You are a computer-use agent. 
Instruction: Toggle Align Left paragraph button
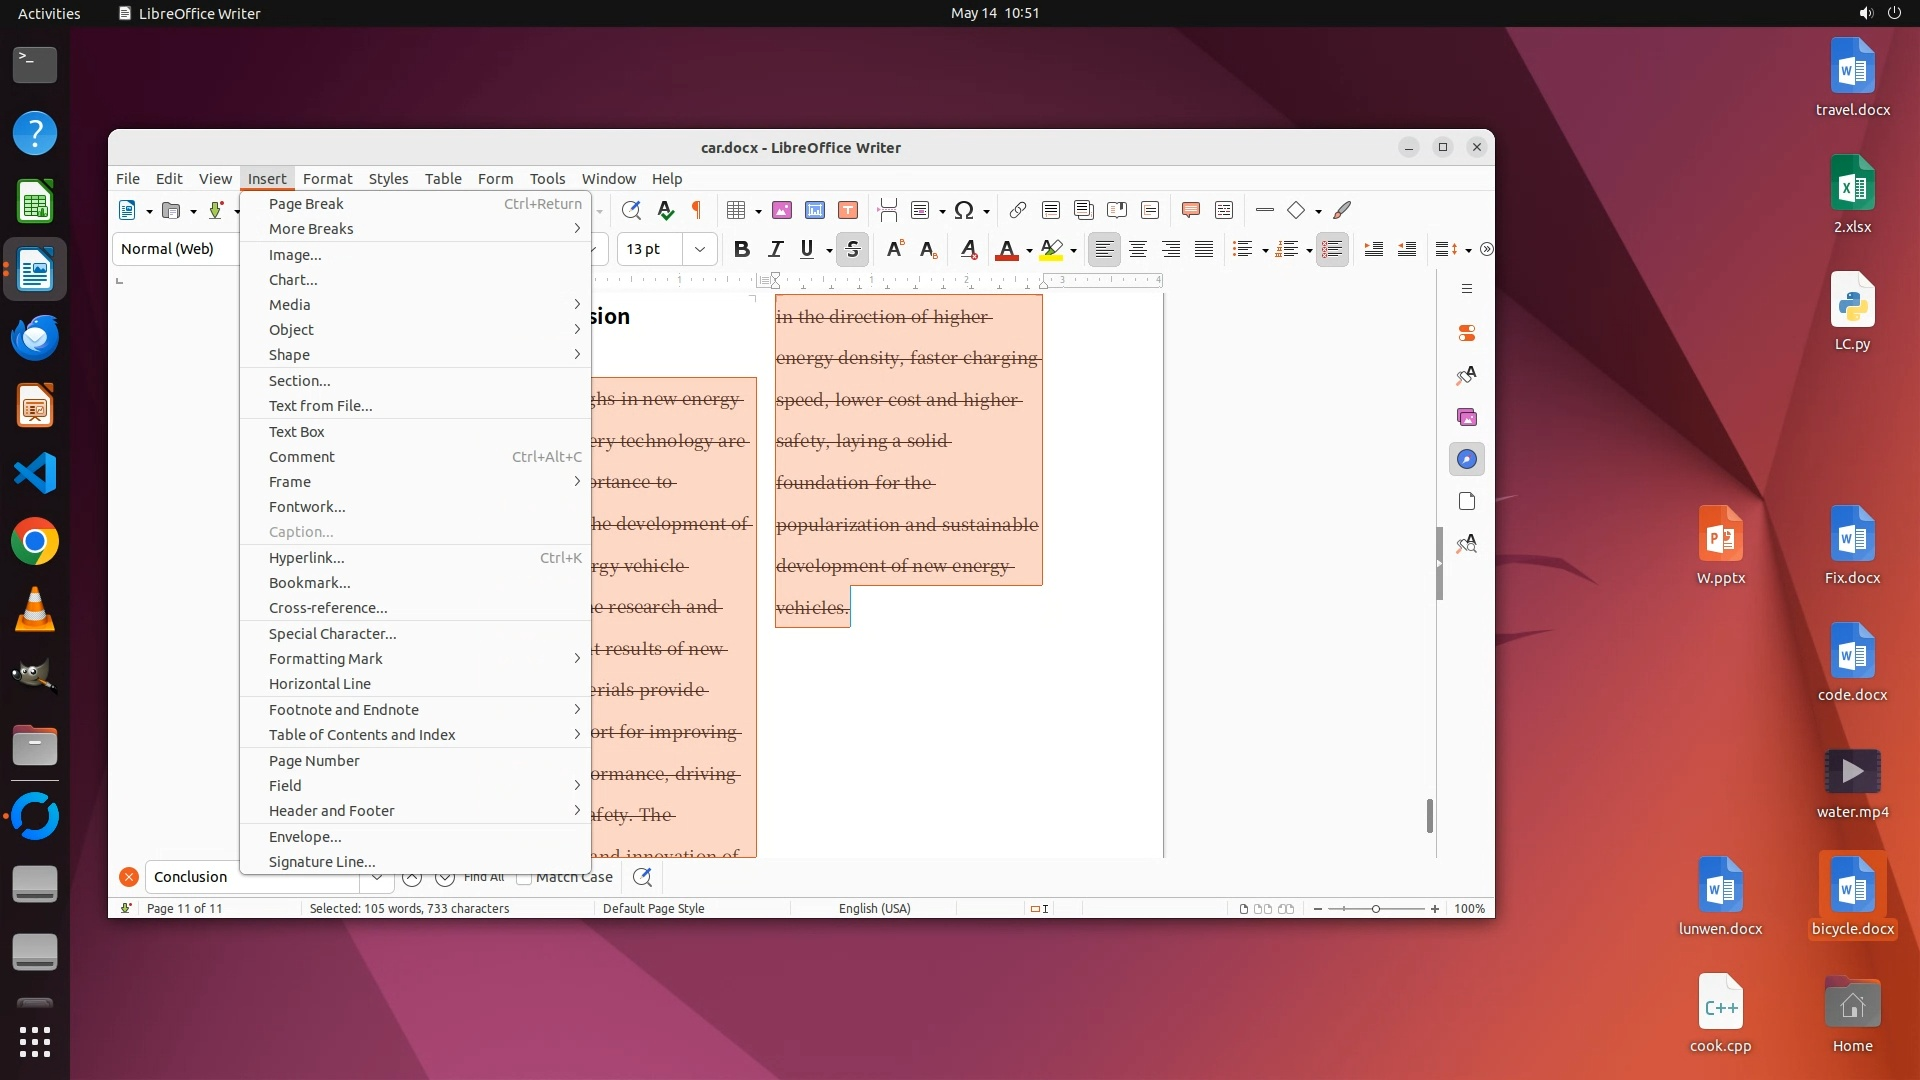1104,249
